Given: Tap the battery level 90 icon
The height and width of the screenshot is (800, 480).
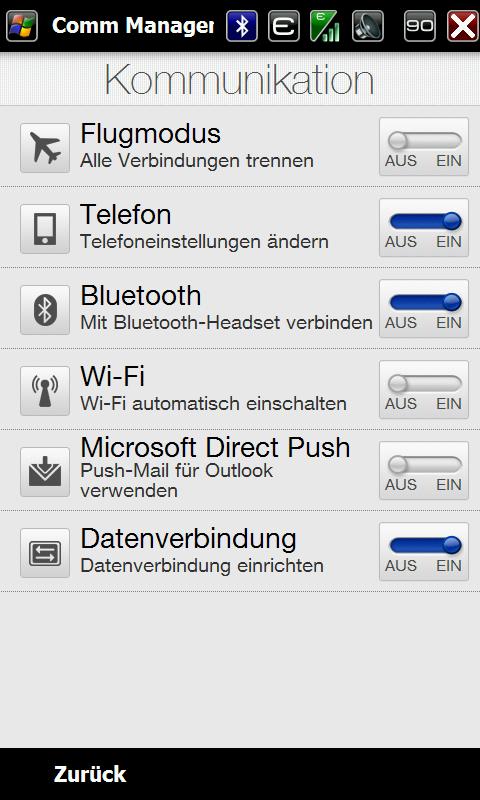Looking at the screenshot, I should click(x=420, y=26).
